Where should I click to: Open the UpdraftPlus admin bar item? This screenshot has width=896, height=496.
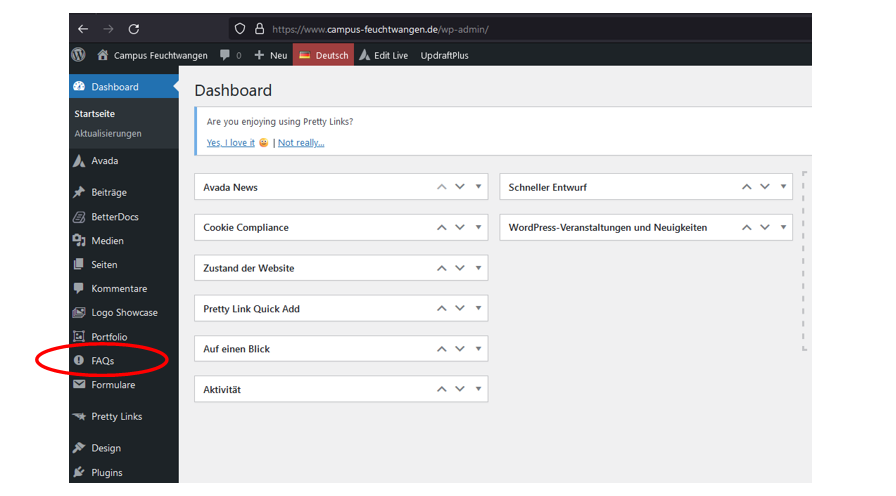click(445, 55)
